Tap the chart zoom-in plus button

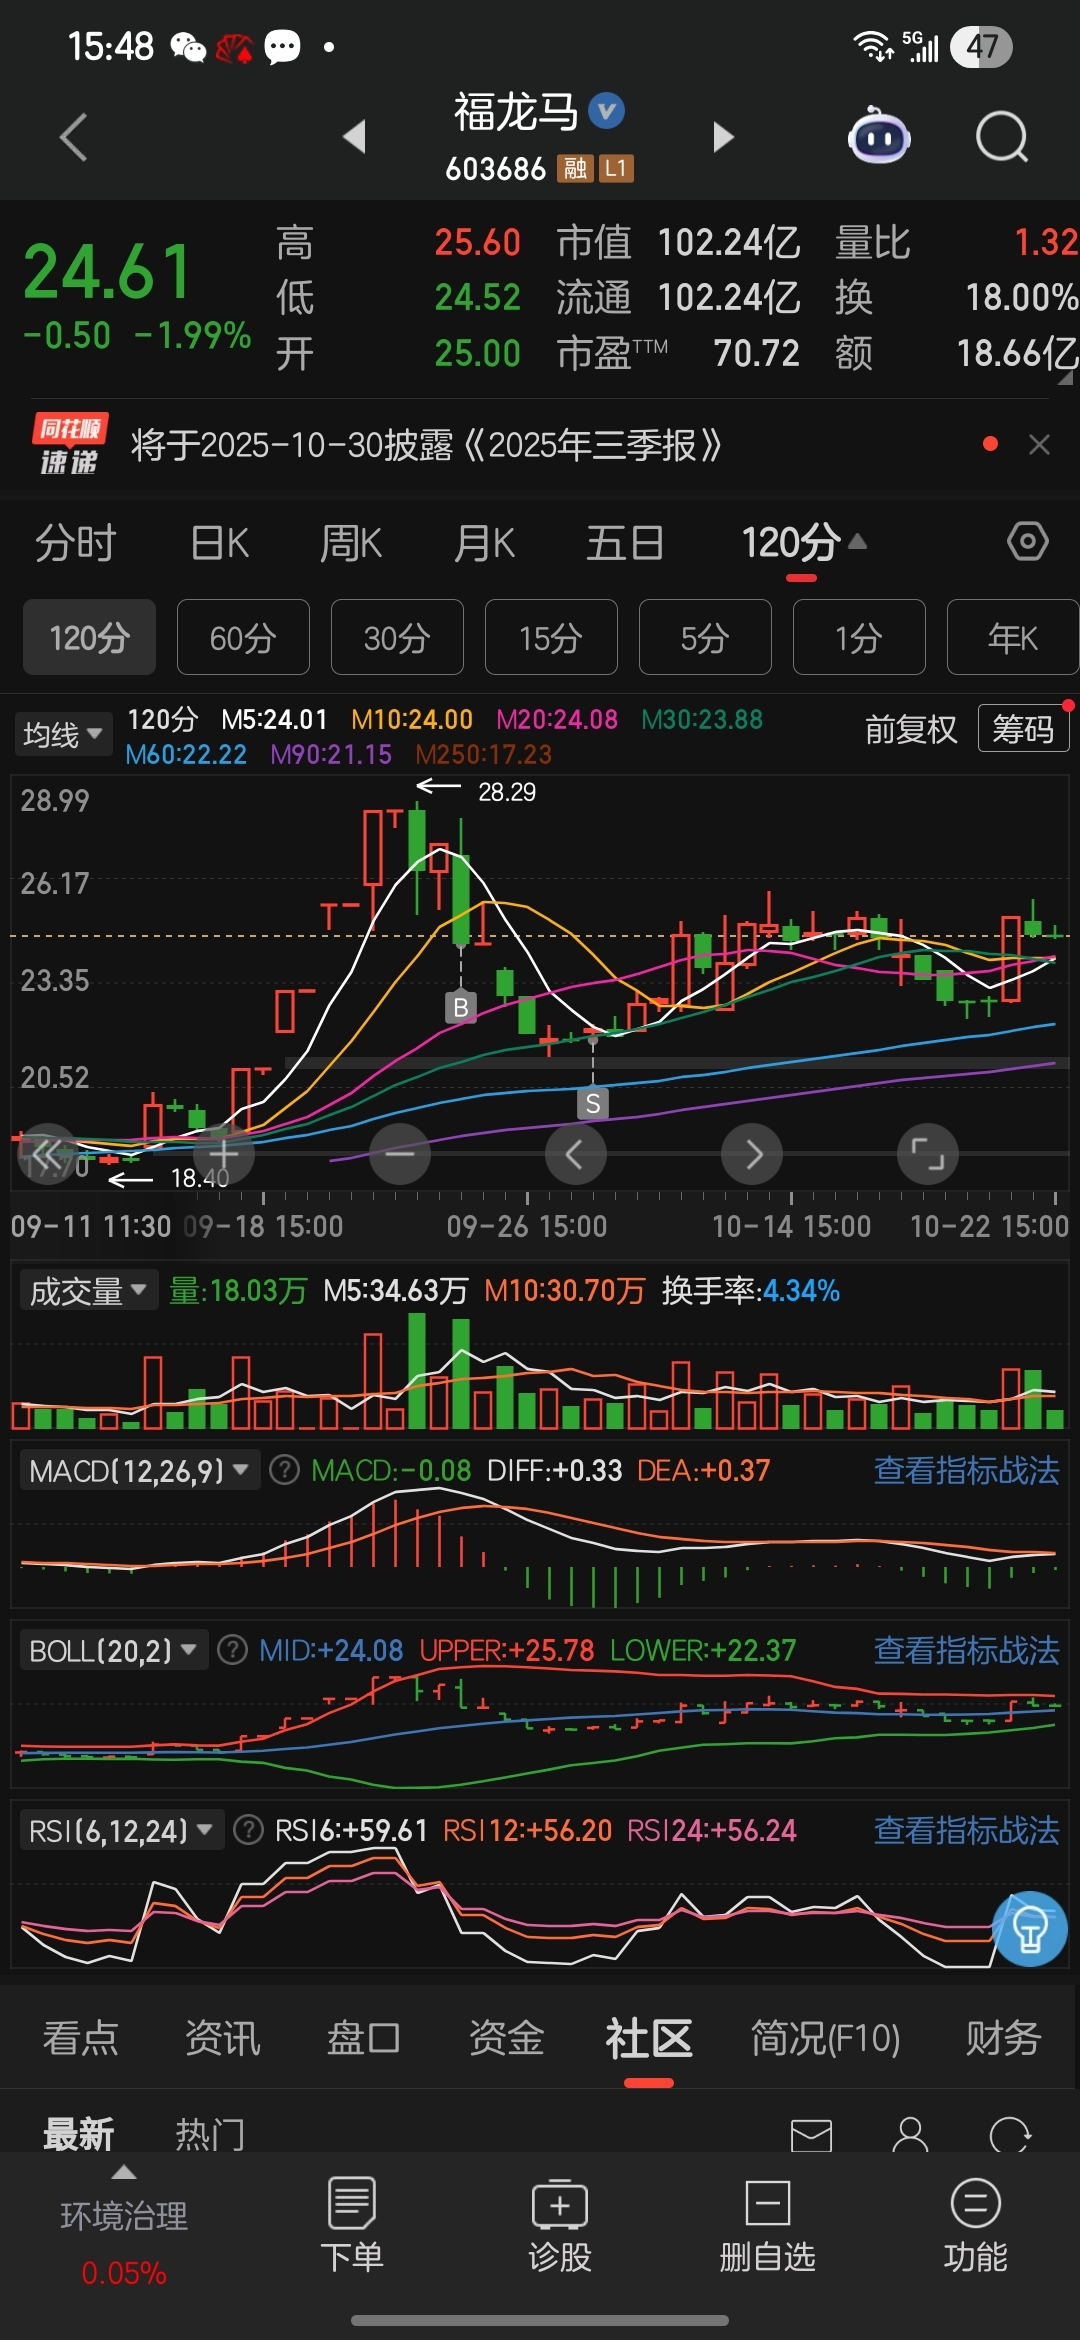[223, 1154]
